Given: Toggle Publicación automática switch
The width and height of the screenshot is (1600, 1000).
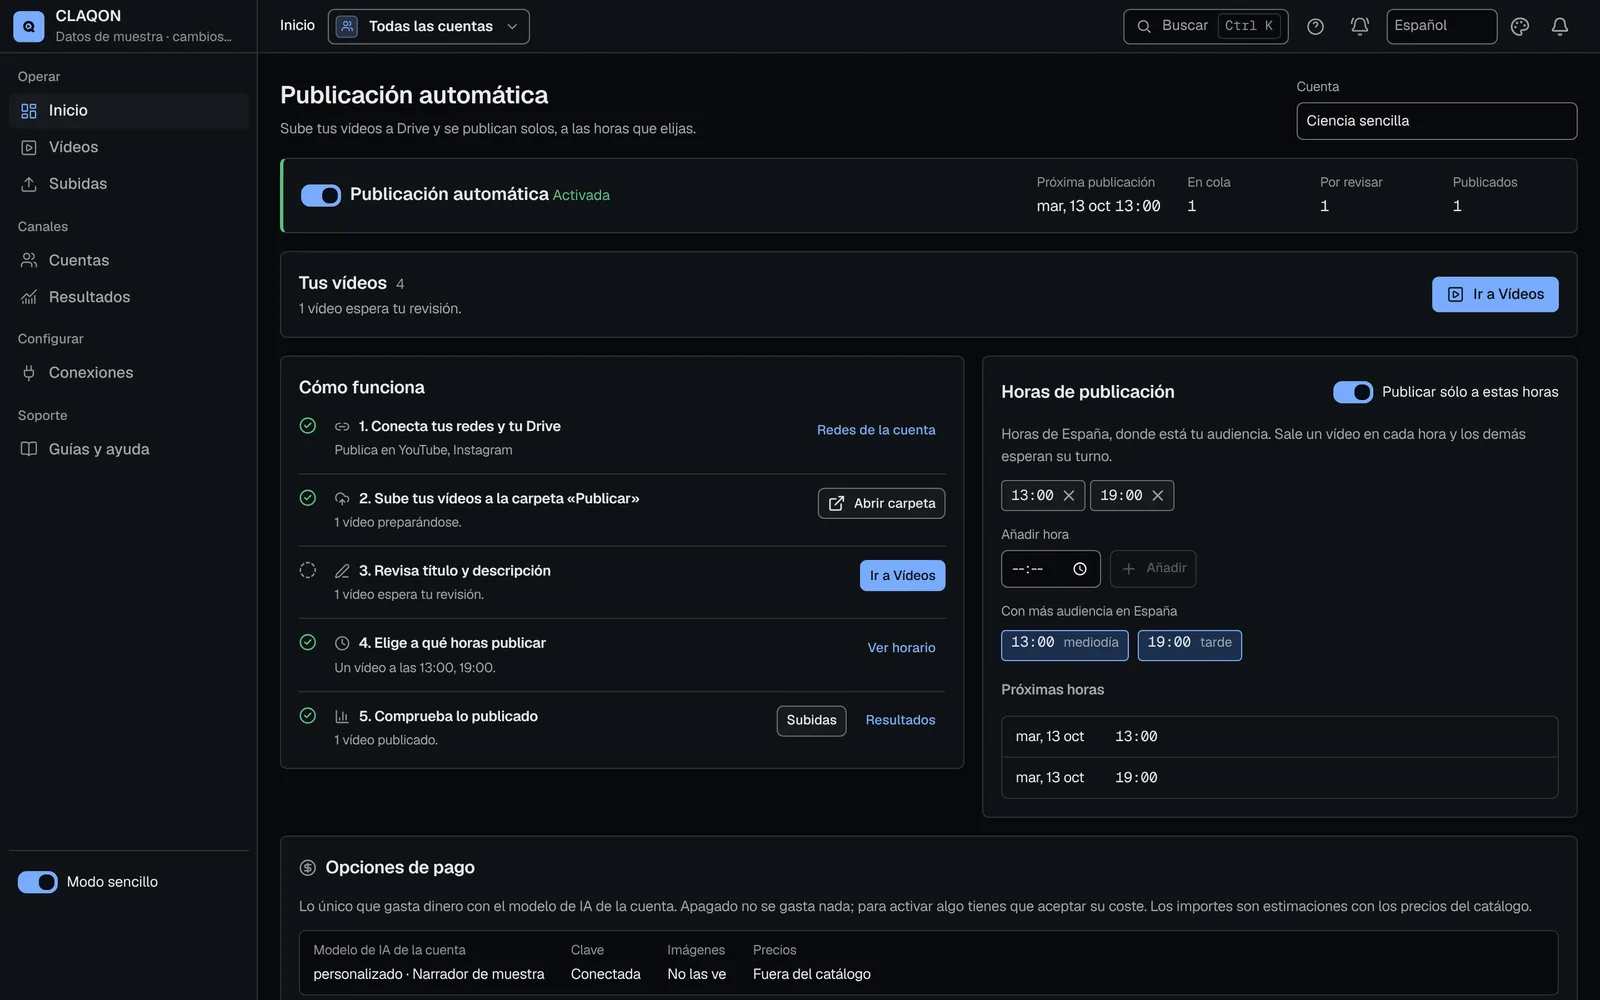Looking at the screenshot, I should (x=321, y=195).
